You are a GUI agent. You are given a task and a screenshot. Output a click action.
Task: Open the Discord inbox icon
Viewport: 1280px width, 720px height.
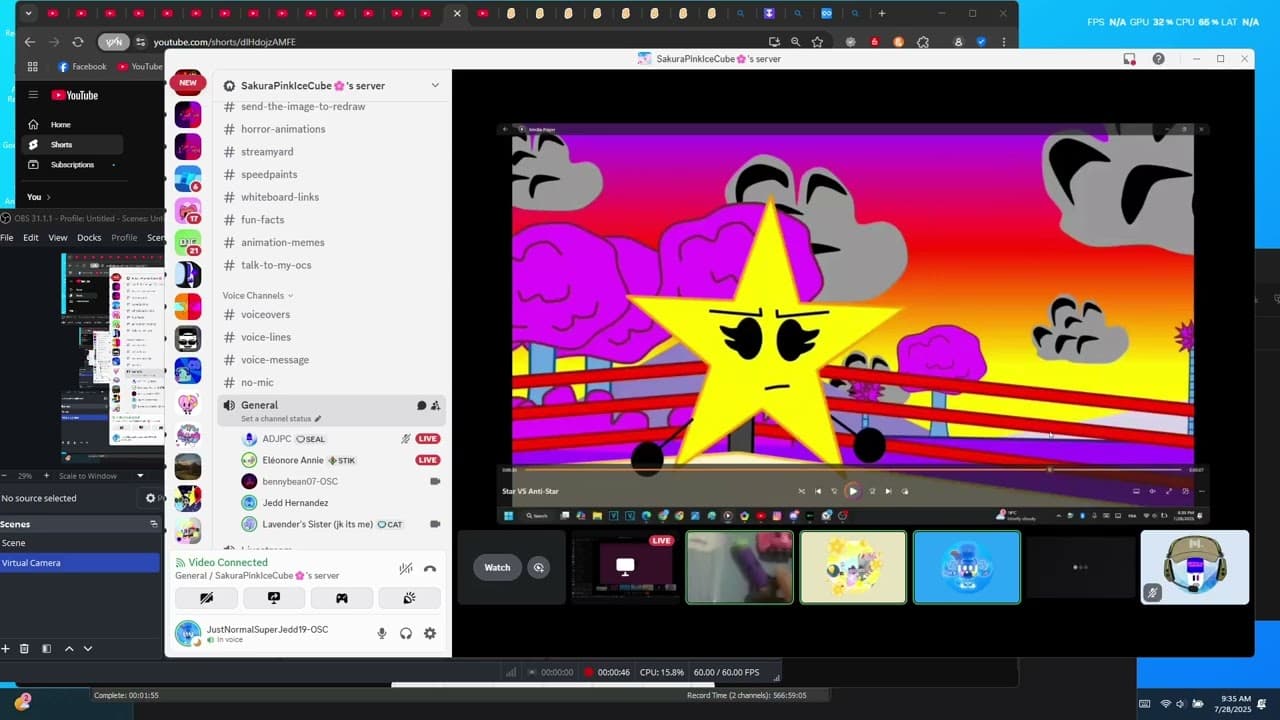pyautogui.click(x=1129, y=59)
